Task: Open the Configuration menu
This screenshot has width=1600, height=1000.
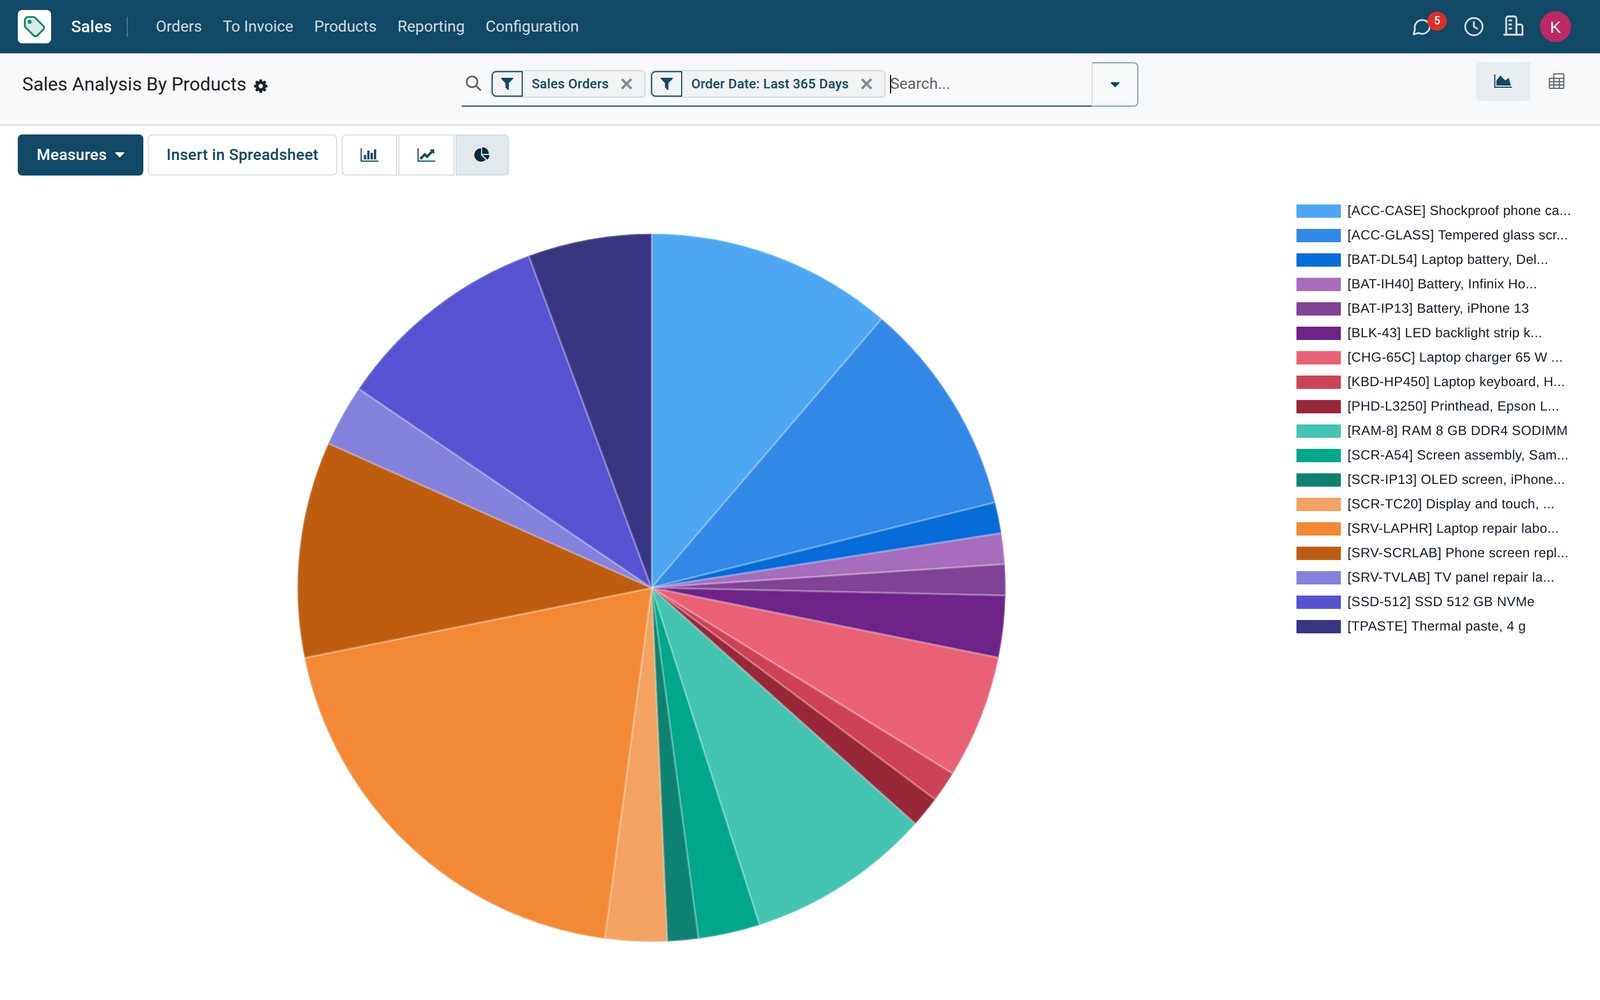Action: point(532,27)
